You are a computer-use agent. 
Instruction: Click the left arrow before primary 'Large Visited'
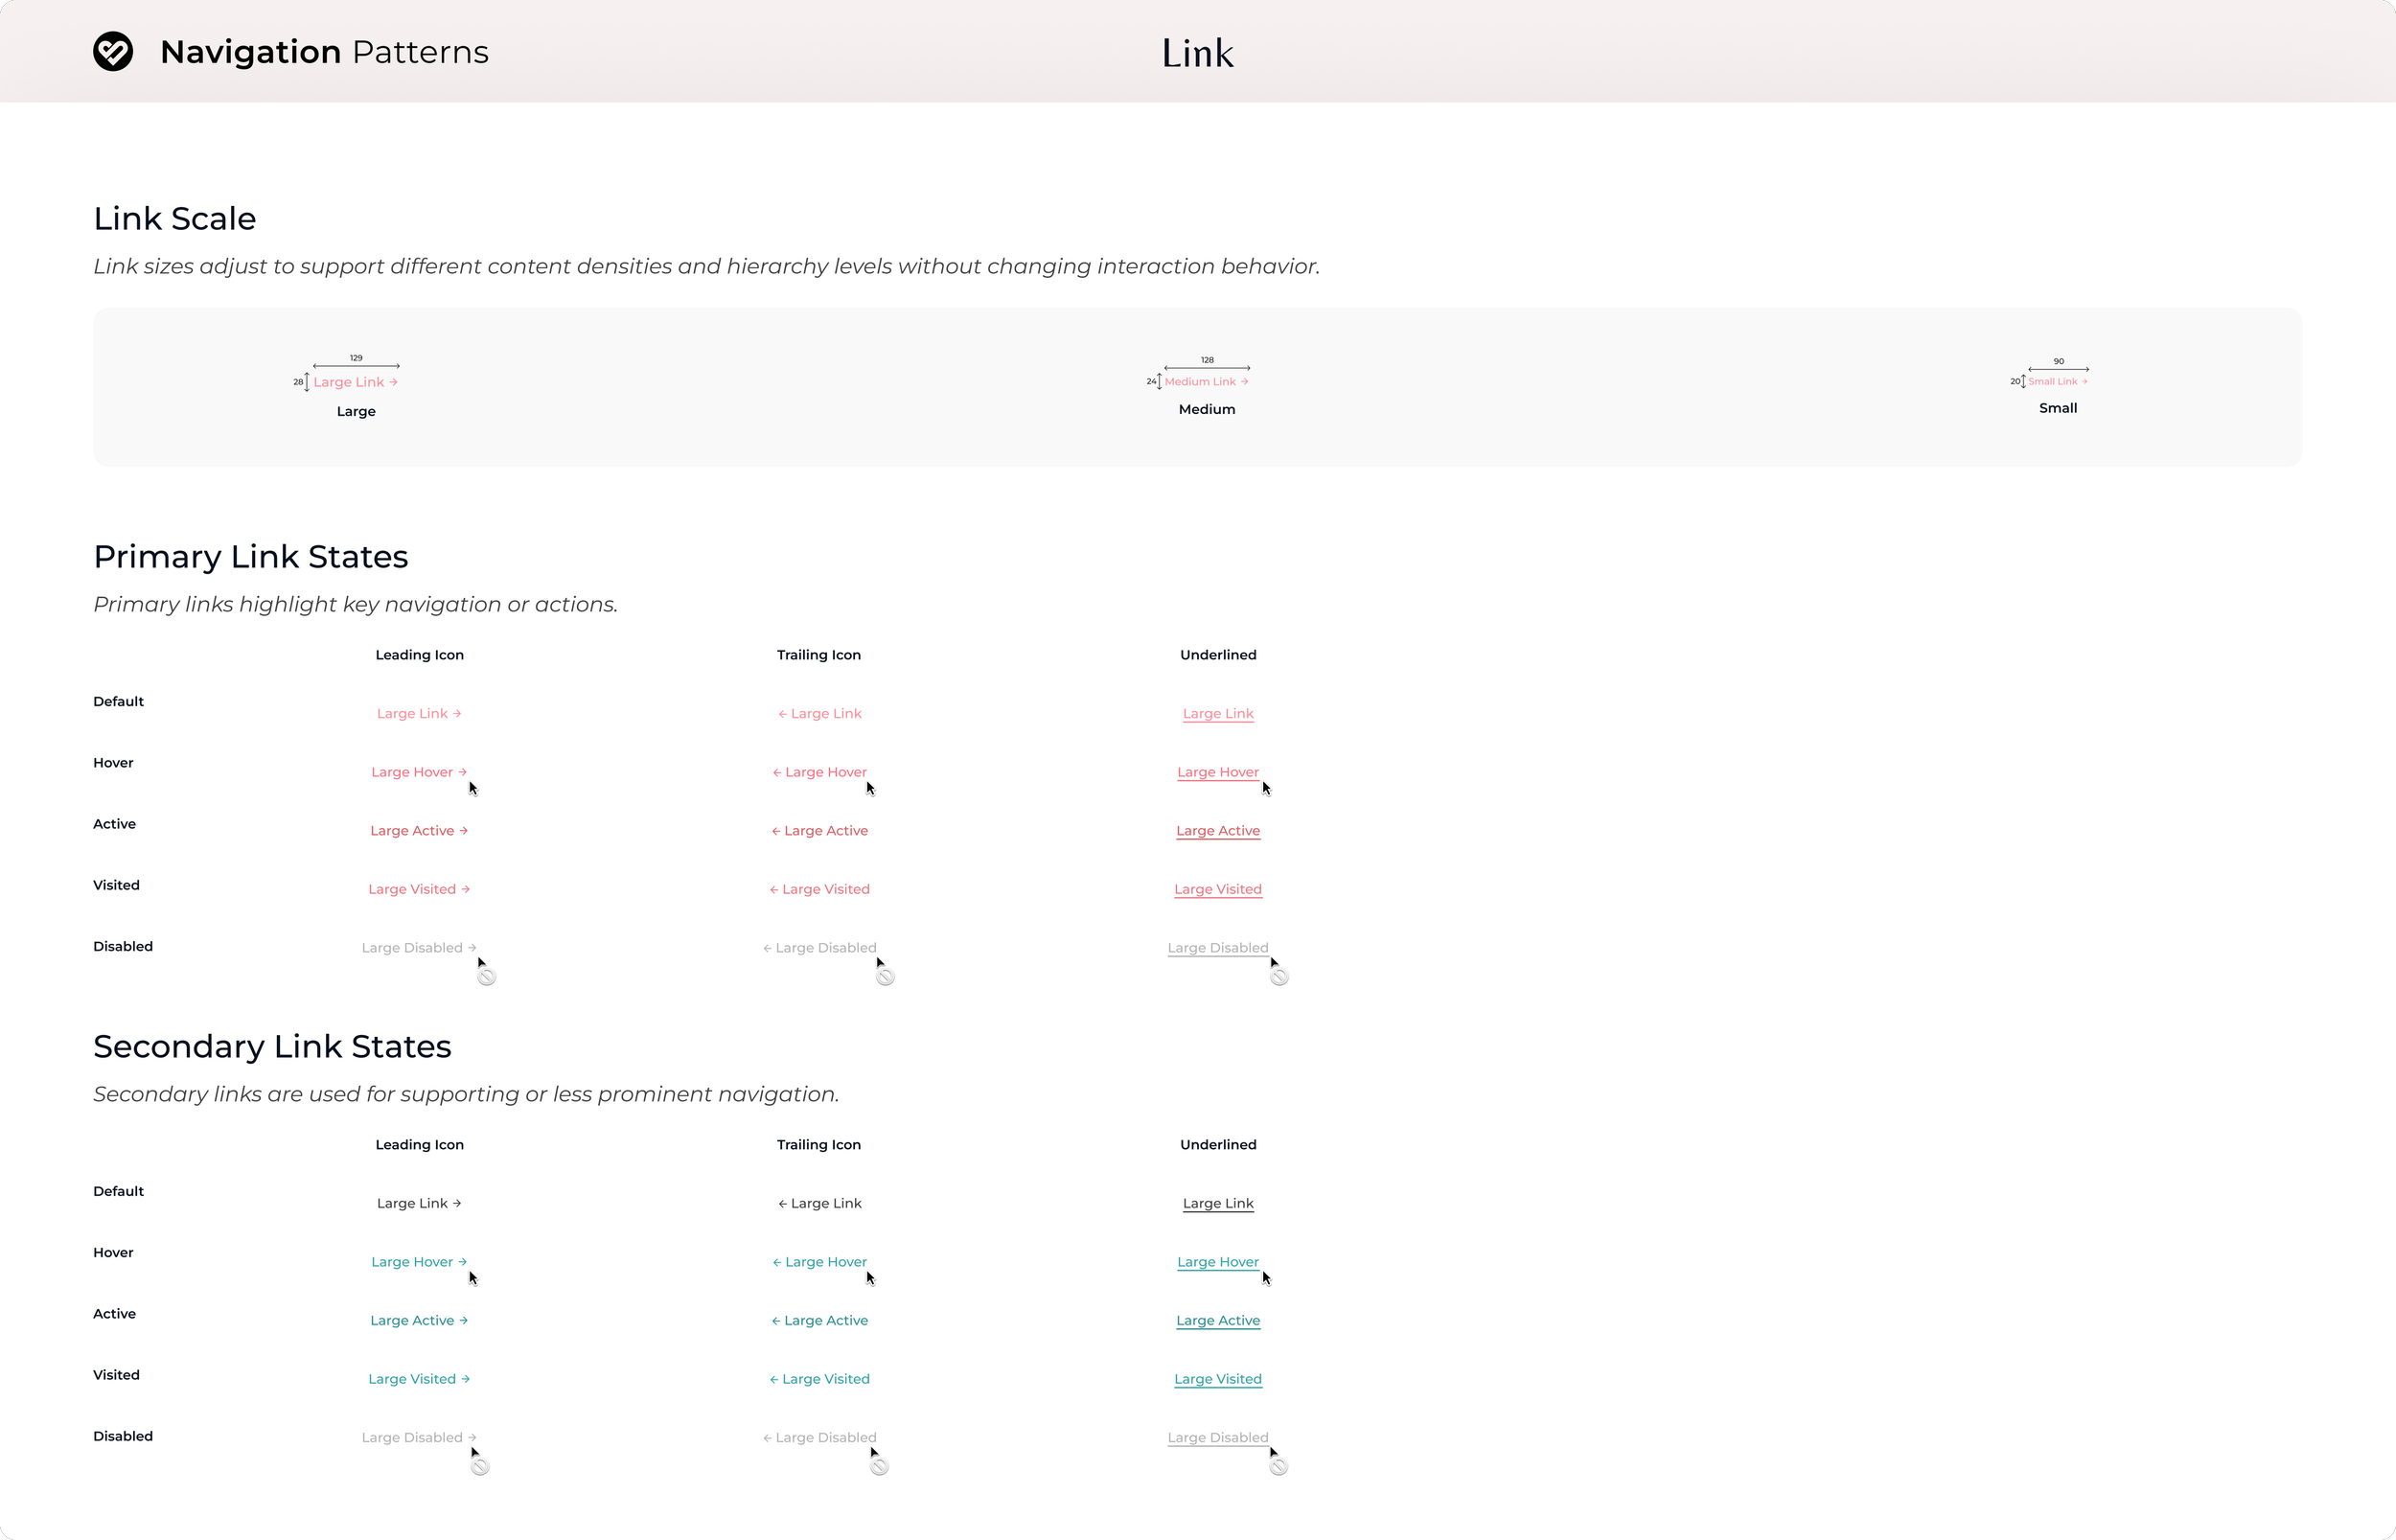coord(774,889)
